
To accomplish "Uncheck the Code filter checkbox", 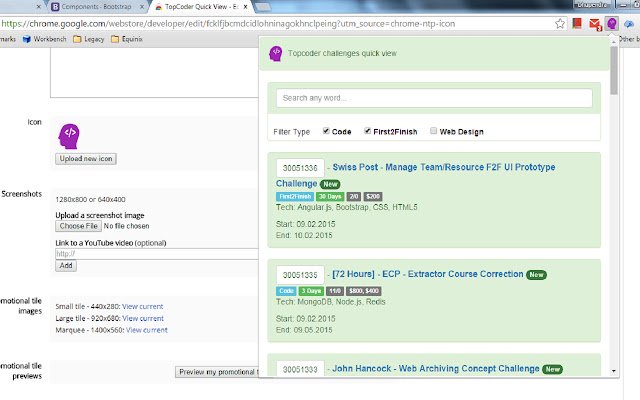I will coord(326,131).
